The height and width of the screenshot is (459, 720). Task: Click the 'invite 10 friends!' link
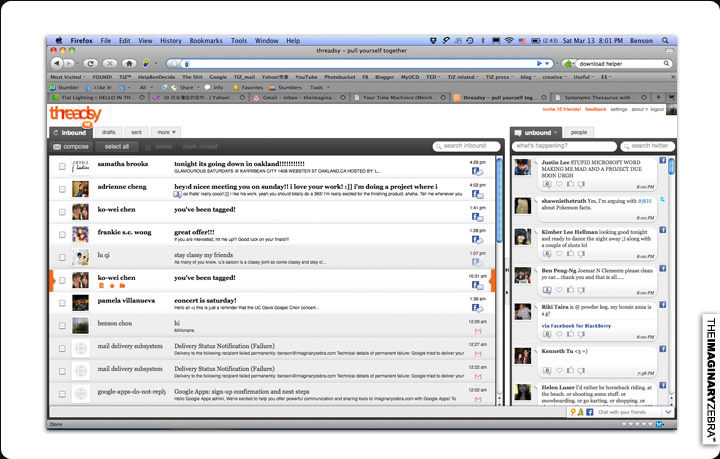click(561, 109)
